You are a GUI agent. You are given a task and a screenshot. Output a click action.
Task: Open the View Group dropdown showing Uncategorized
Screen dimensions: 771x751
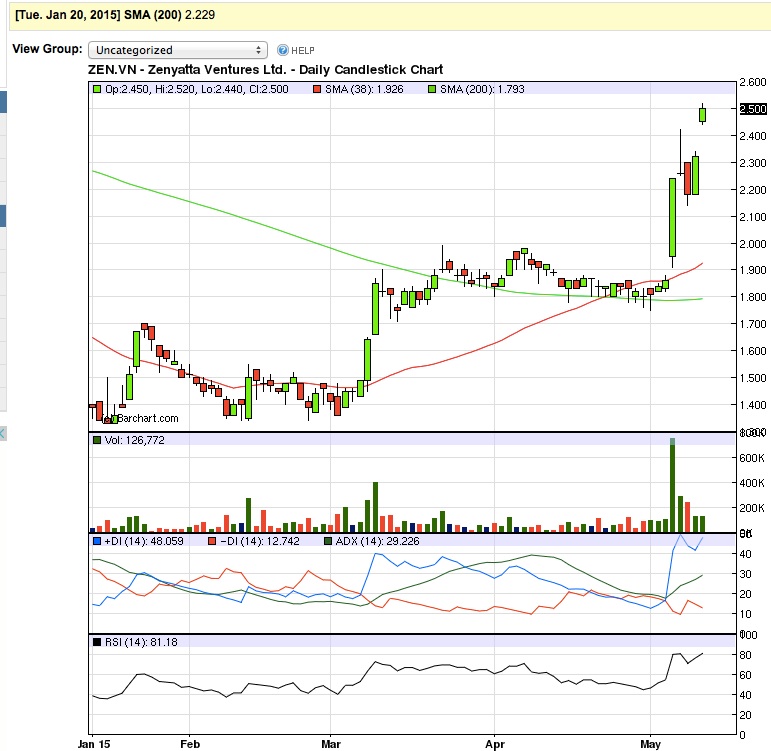(178, 50)
